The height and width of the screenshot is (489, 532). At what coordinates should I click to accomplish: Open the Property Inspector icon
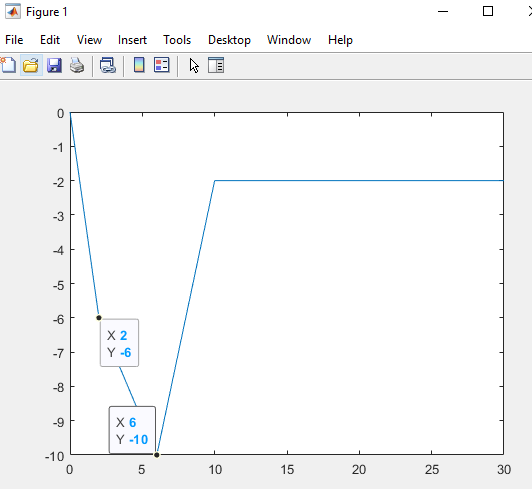216,65
